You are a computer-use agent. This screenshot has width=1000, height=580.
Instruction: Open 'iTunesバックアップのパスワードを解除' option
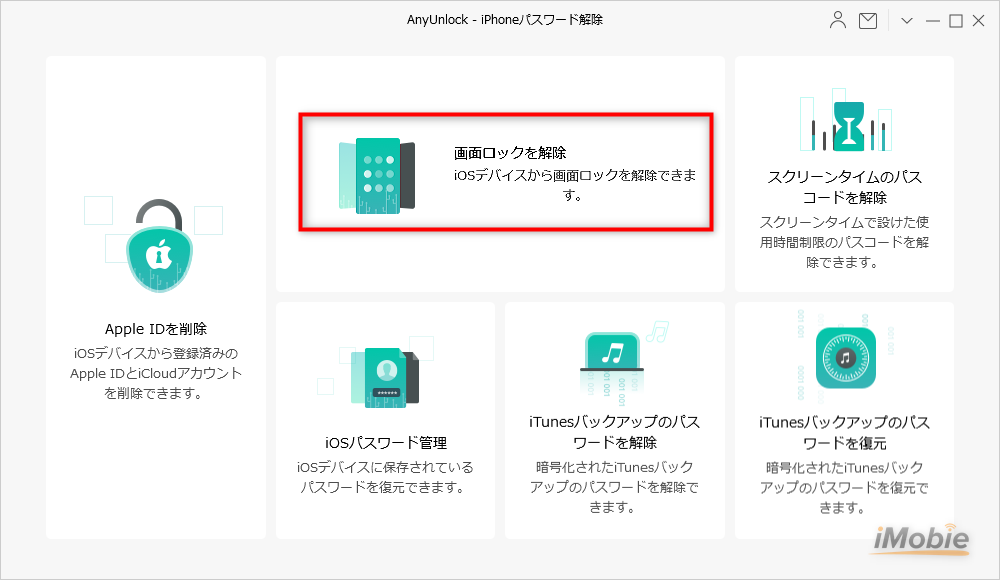click(615, 432)
